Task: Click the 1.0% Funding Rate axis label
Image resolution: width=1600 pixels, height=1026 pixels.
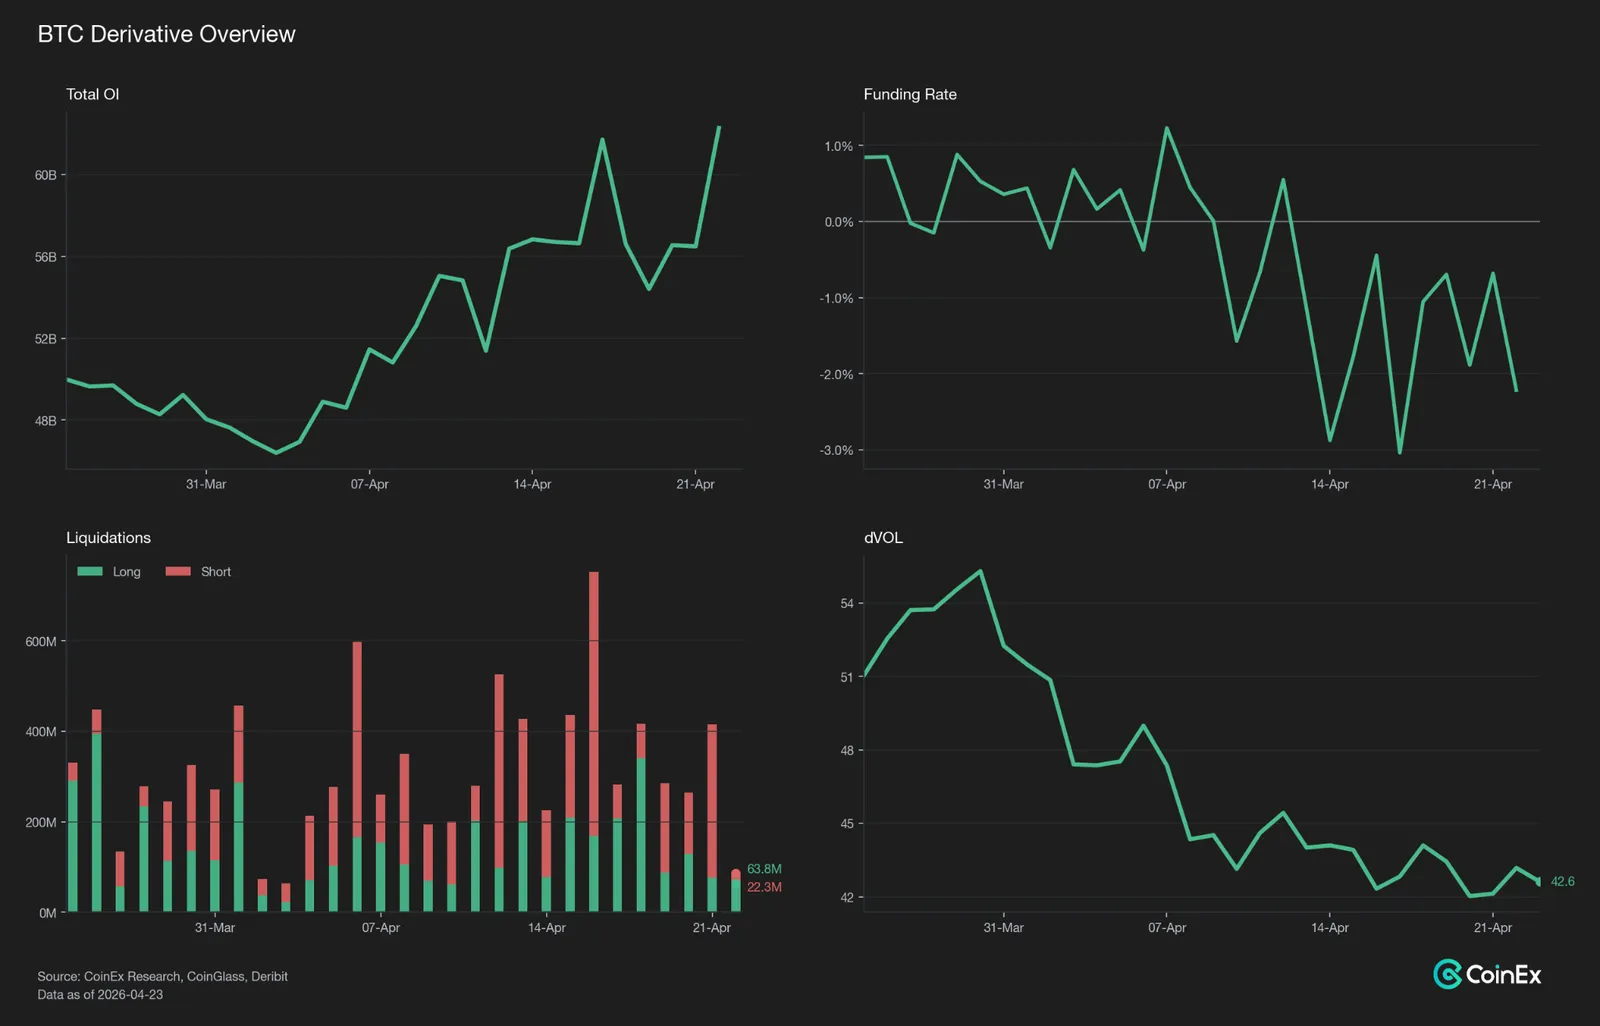Action: [838, 146]
